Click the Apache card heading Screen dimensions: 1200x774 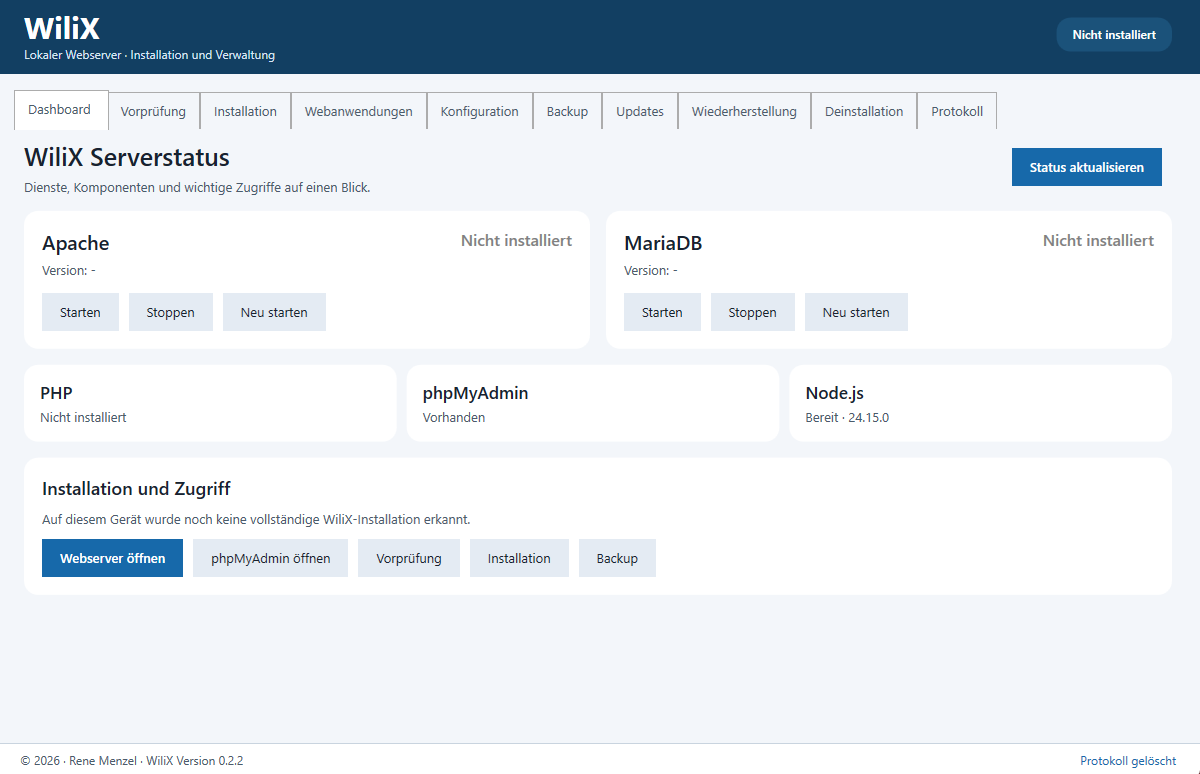pyautogui.click(x=76, y=243)
